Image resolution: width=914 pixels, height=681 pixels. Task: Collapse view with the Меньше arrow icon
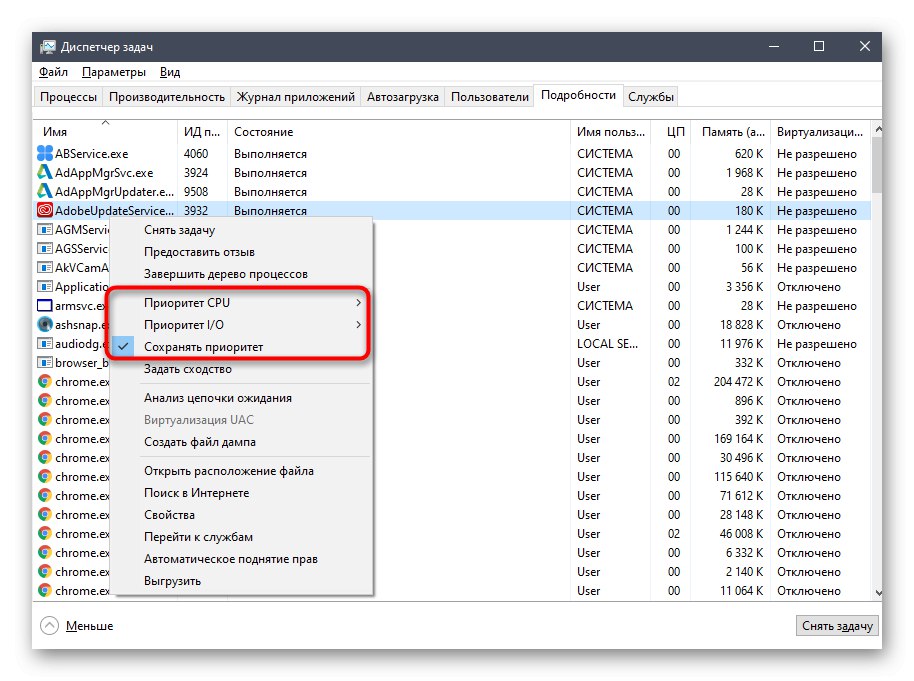(x=50, y=626)
